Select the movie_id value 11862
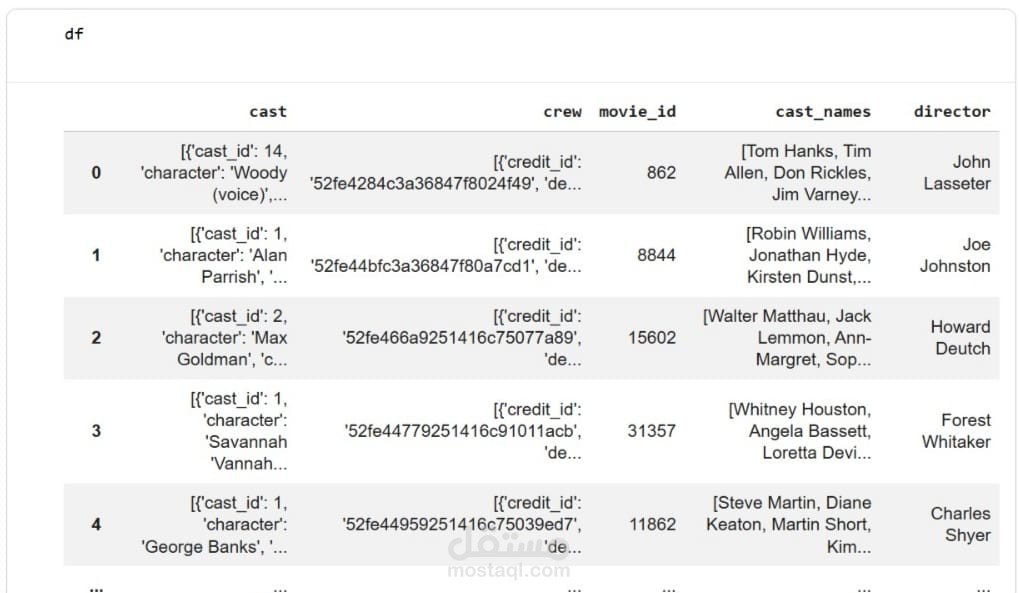The height and width of the screenshot is (593, 1019). click(652, 524)
